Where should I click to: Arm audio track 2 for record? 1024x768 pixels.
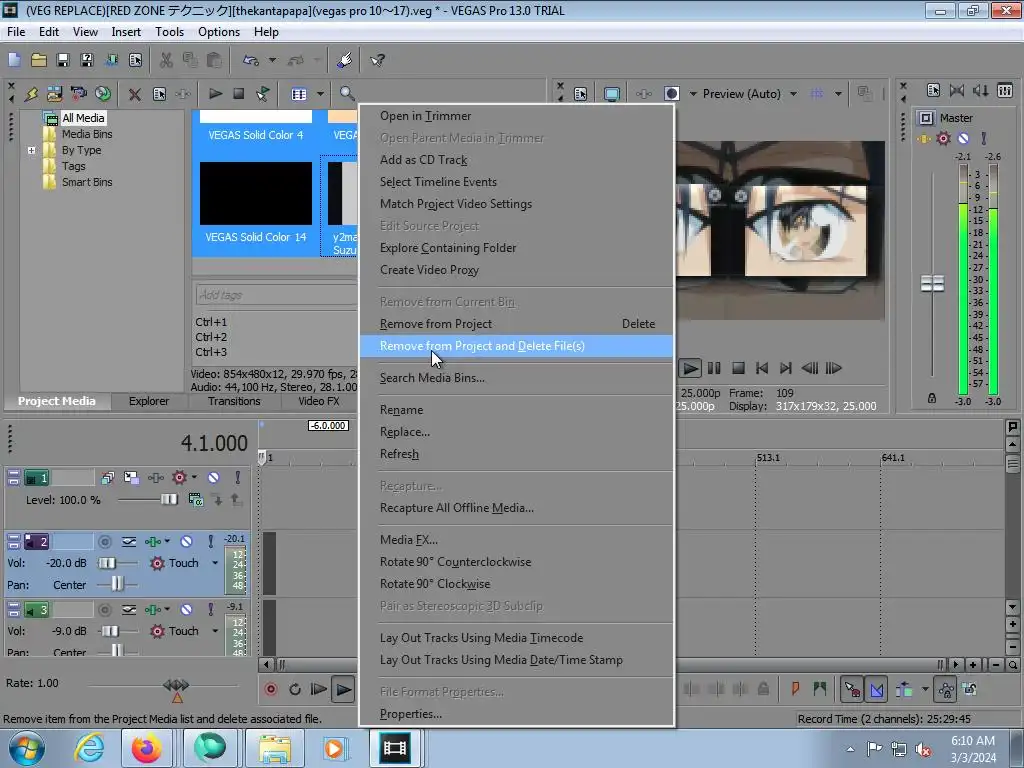click(104, 541)
